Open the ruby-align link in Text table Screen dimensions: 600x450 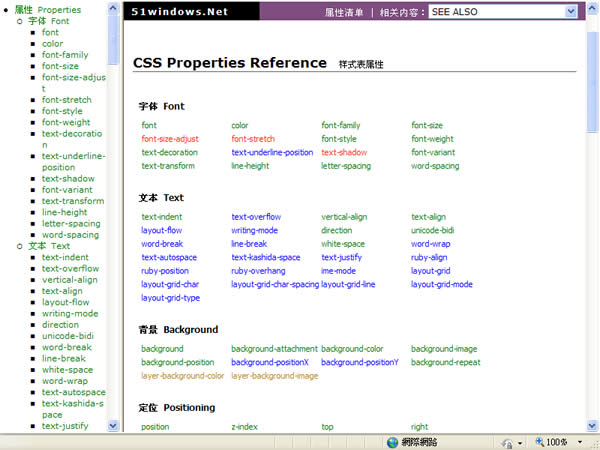(429, 258)
